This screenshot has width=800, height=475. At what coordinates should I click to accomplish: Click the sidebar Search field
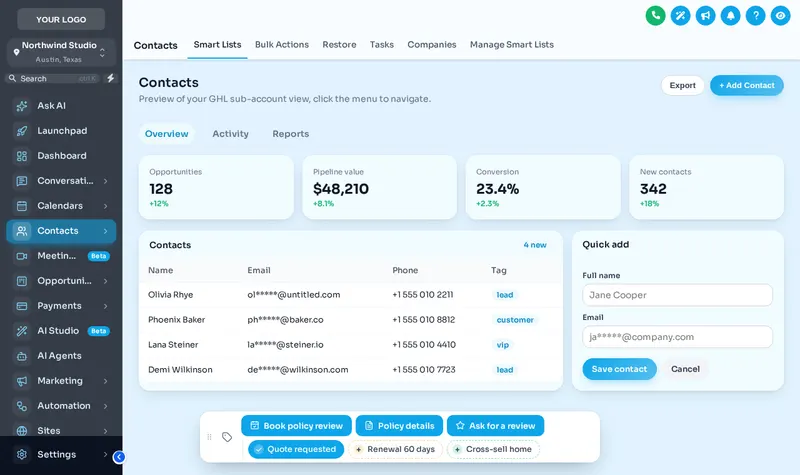coord(53,79)
